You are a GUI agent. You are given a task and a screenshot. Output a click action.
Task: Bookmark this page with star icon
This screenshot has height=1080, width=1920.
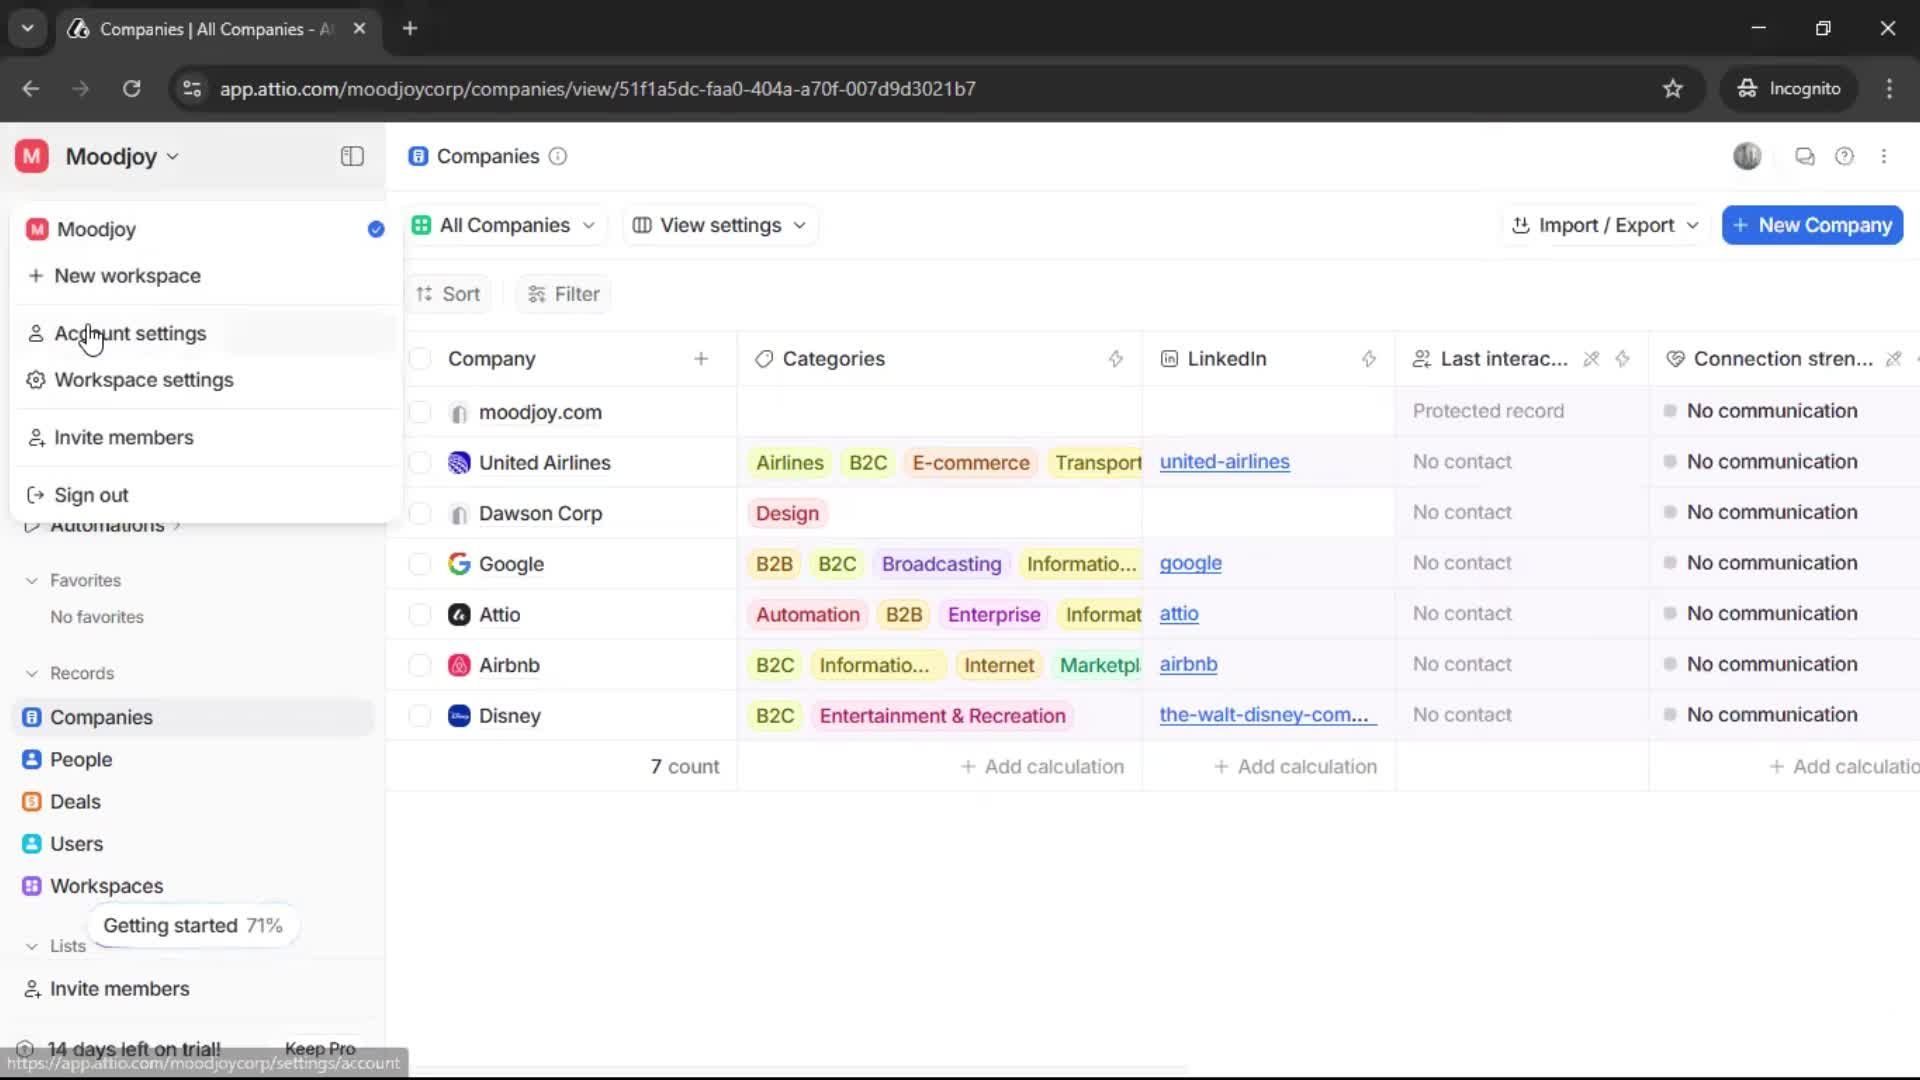[1673, 89]
